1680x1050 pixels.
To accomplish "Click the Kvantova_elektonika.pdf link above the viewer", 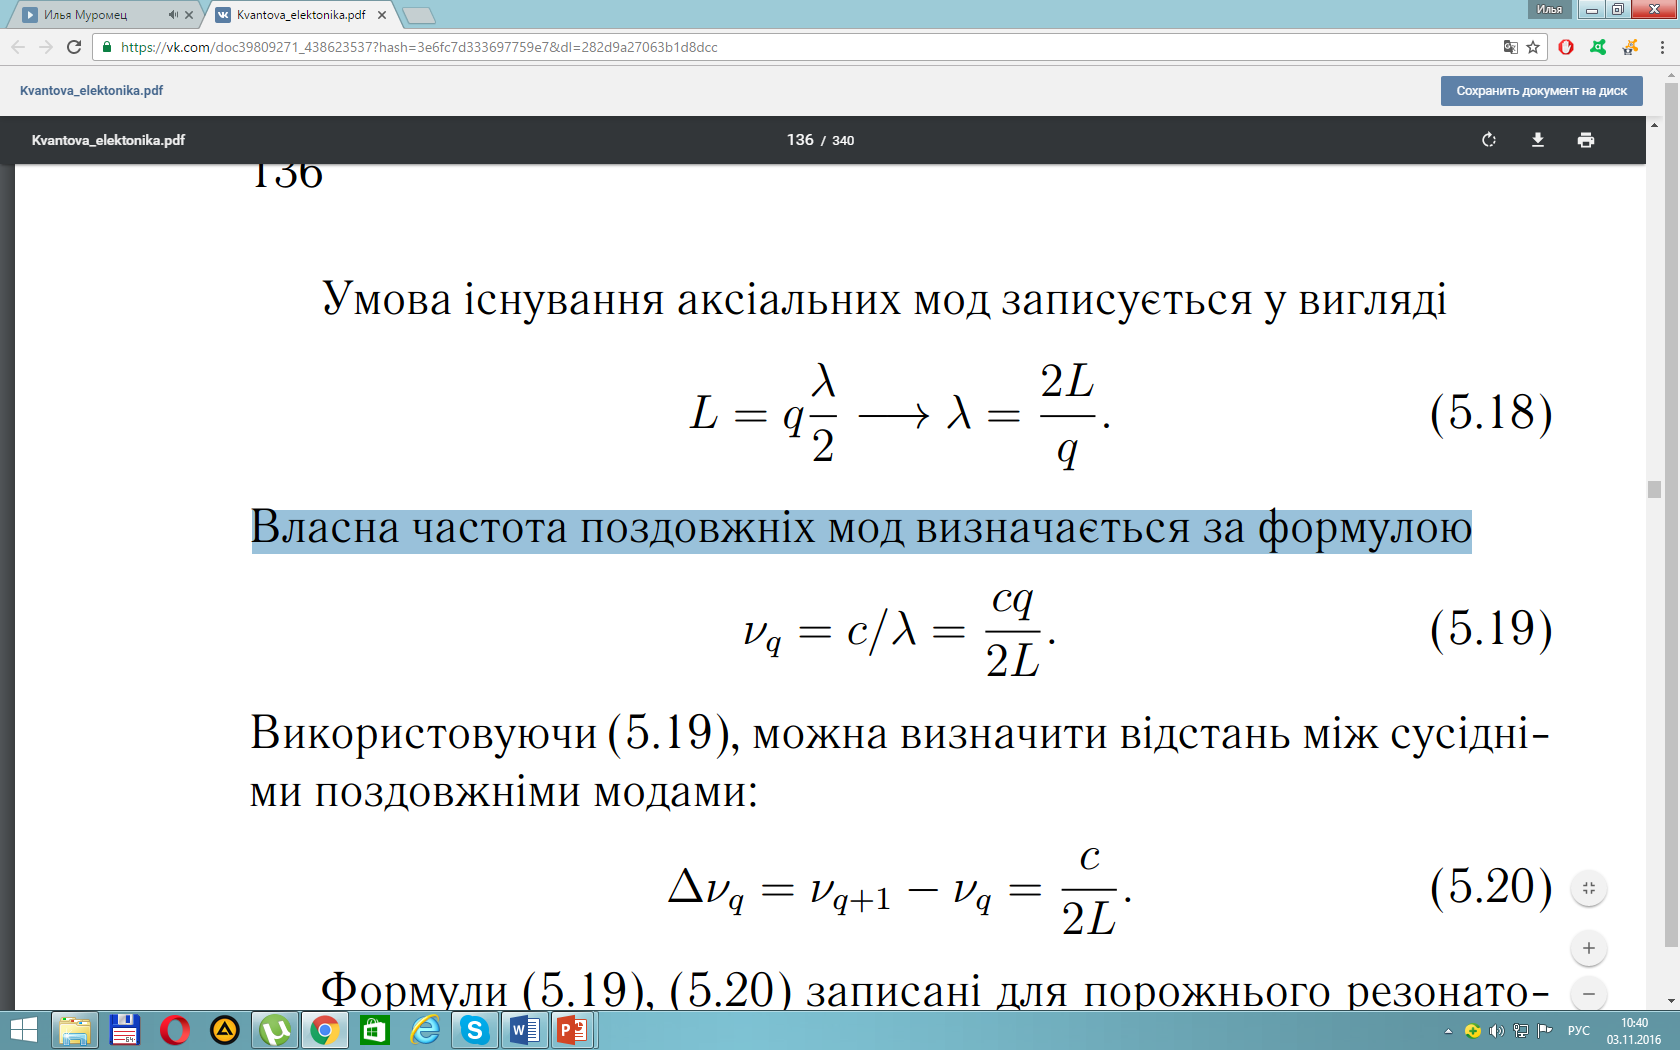I will pyautogui.click(x=91, y=90).
